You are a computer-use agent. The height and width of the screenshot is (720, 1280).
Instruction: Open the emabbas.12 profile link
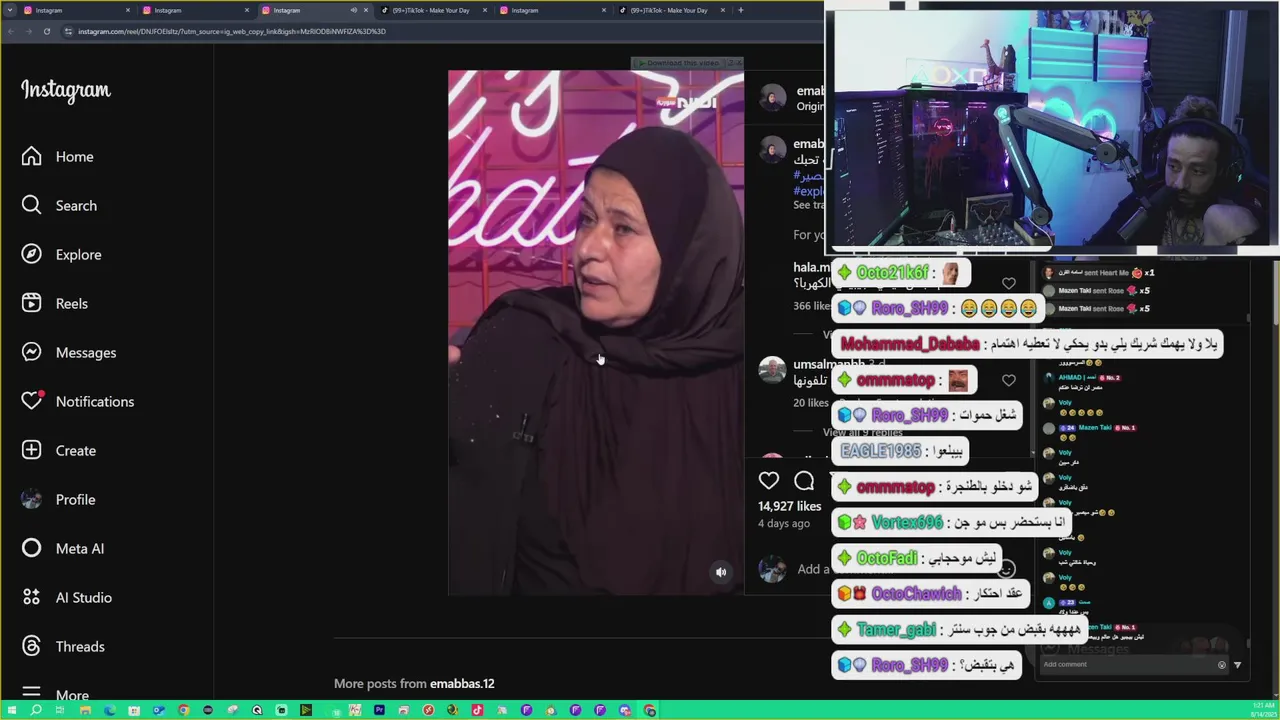462,684
